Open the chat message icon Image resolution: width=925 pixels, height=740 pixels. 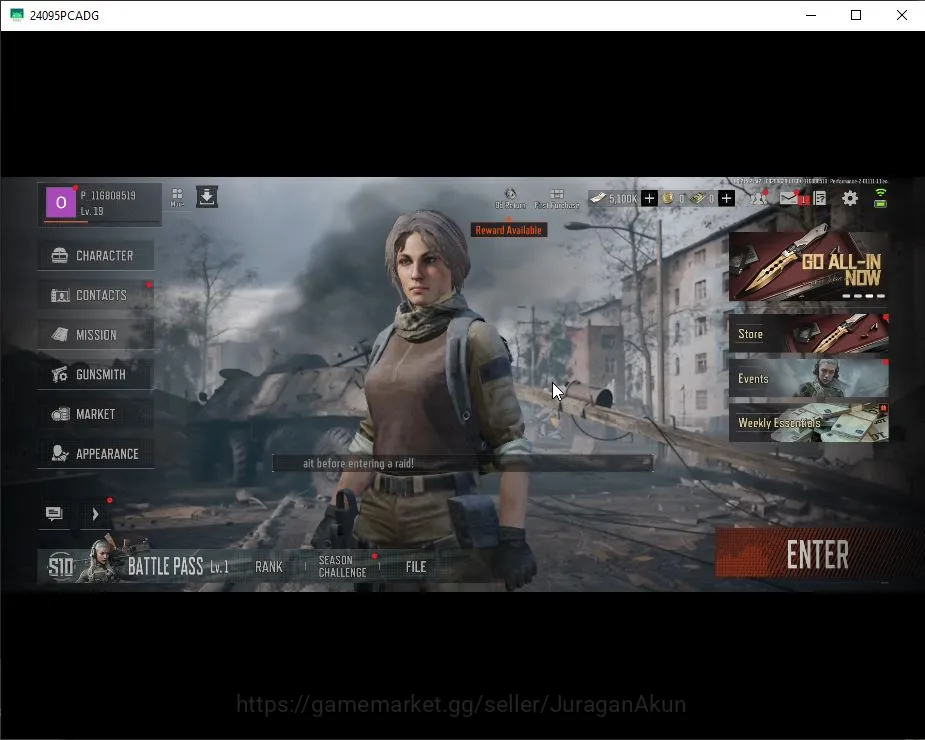pos(54,513)
